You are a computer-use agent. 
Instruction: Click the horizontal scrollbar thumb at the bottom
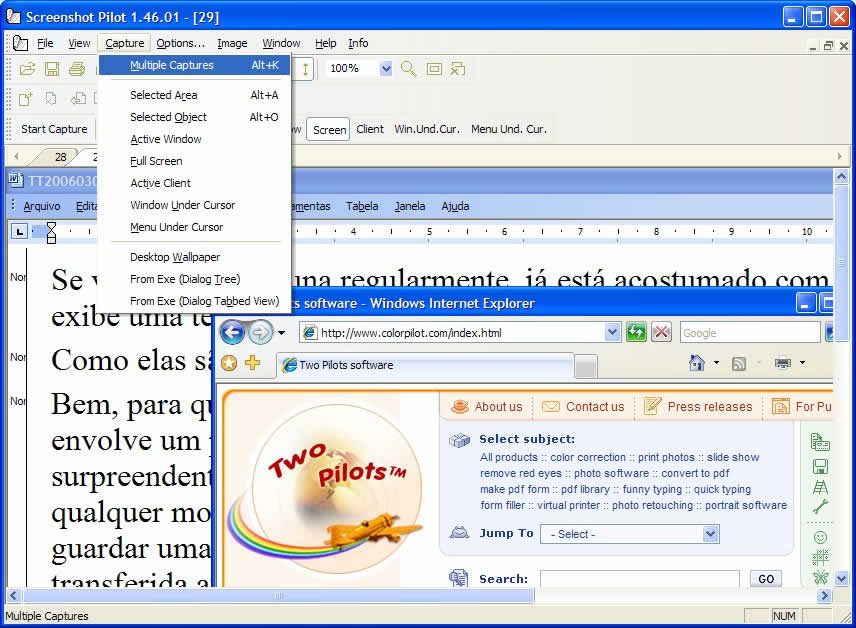pos(278,595)
